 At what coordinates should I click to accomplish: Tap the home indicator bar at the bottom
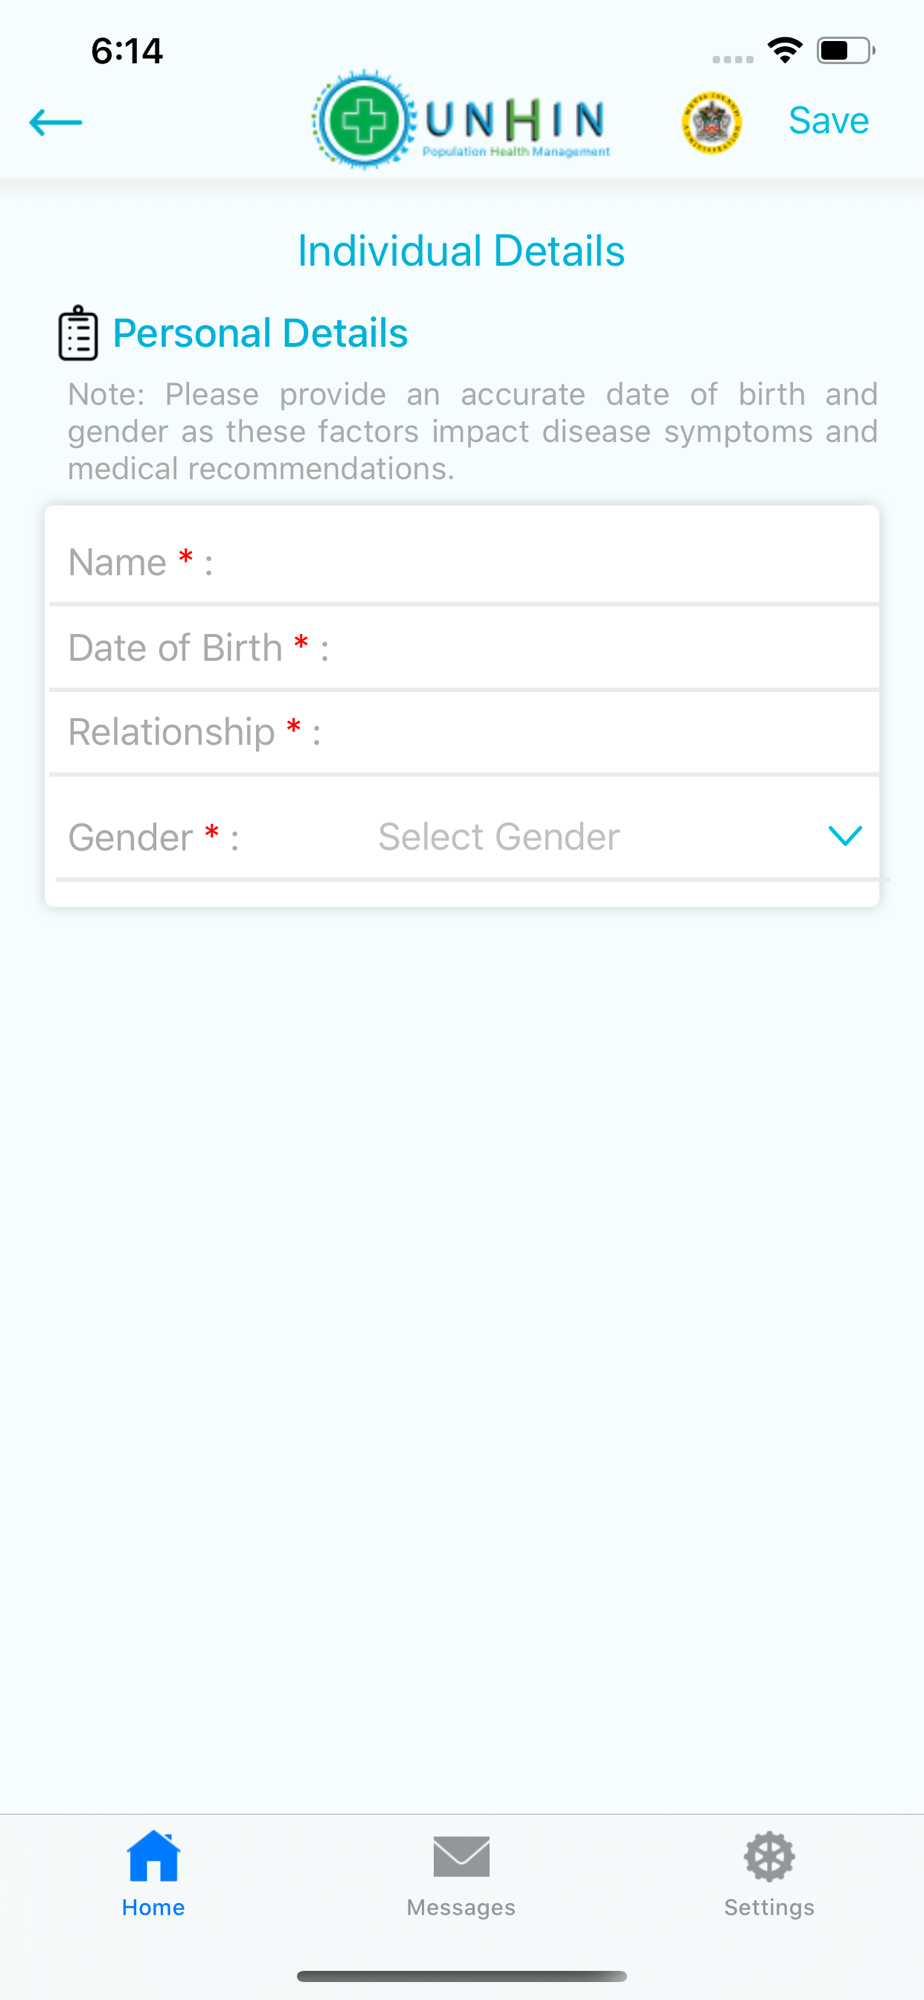(x=461, y=1976)
